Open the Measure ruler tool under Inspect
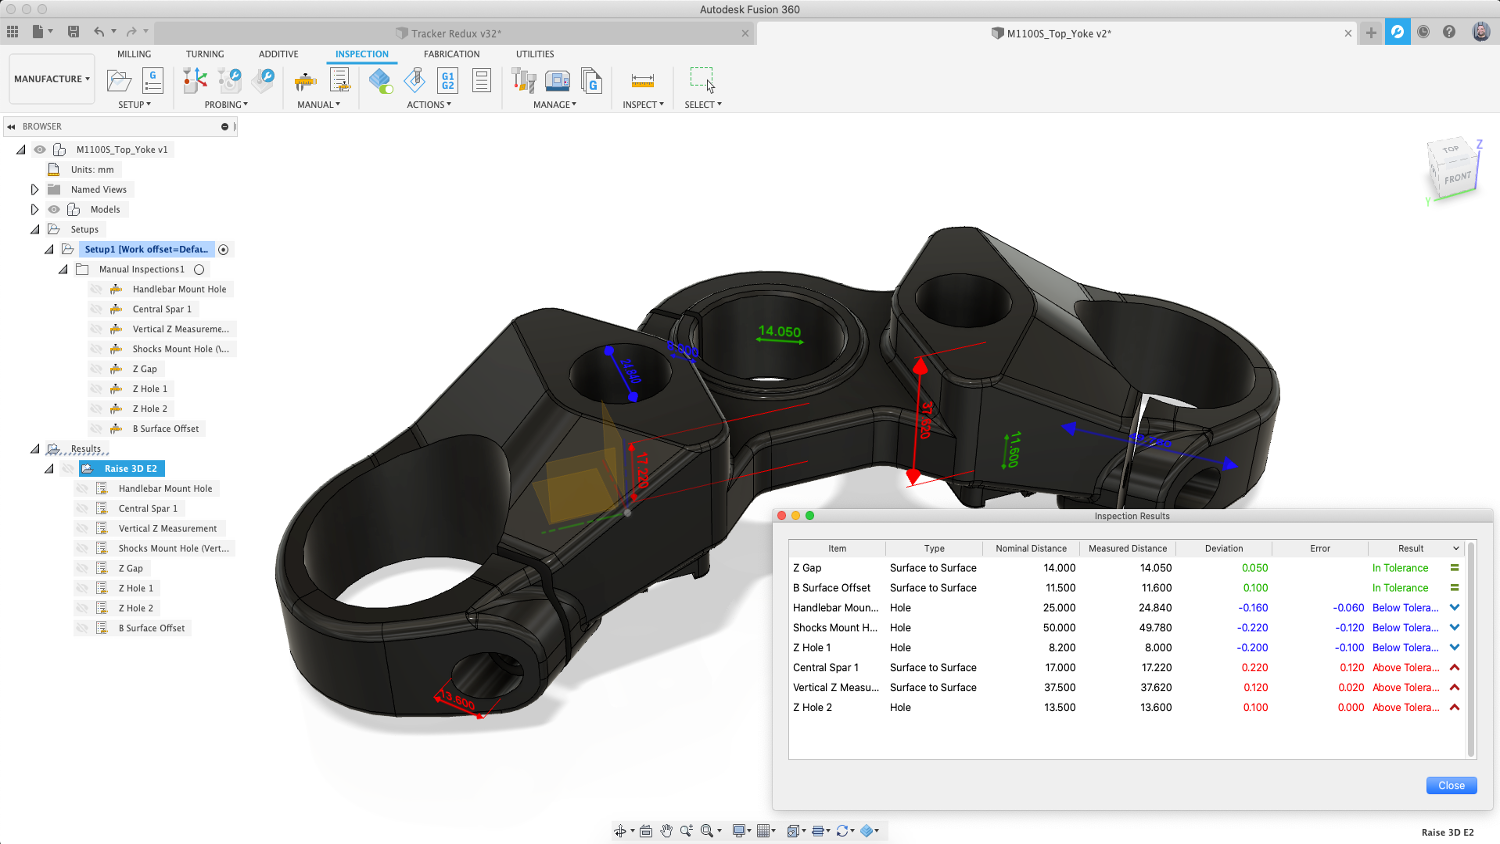The height and width of the screenshot is (844, 1500). point(642,81)
